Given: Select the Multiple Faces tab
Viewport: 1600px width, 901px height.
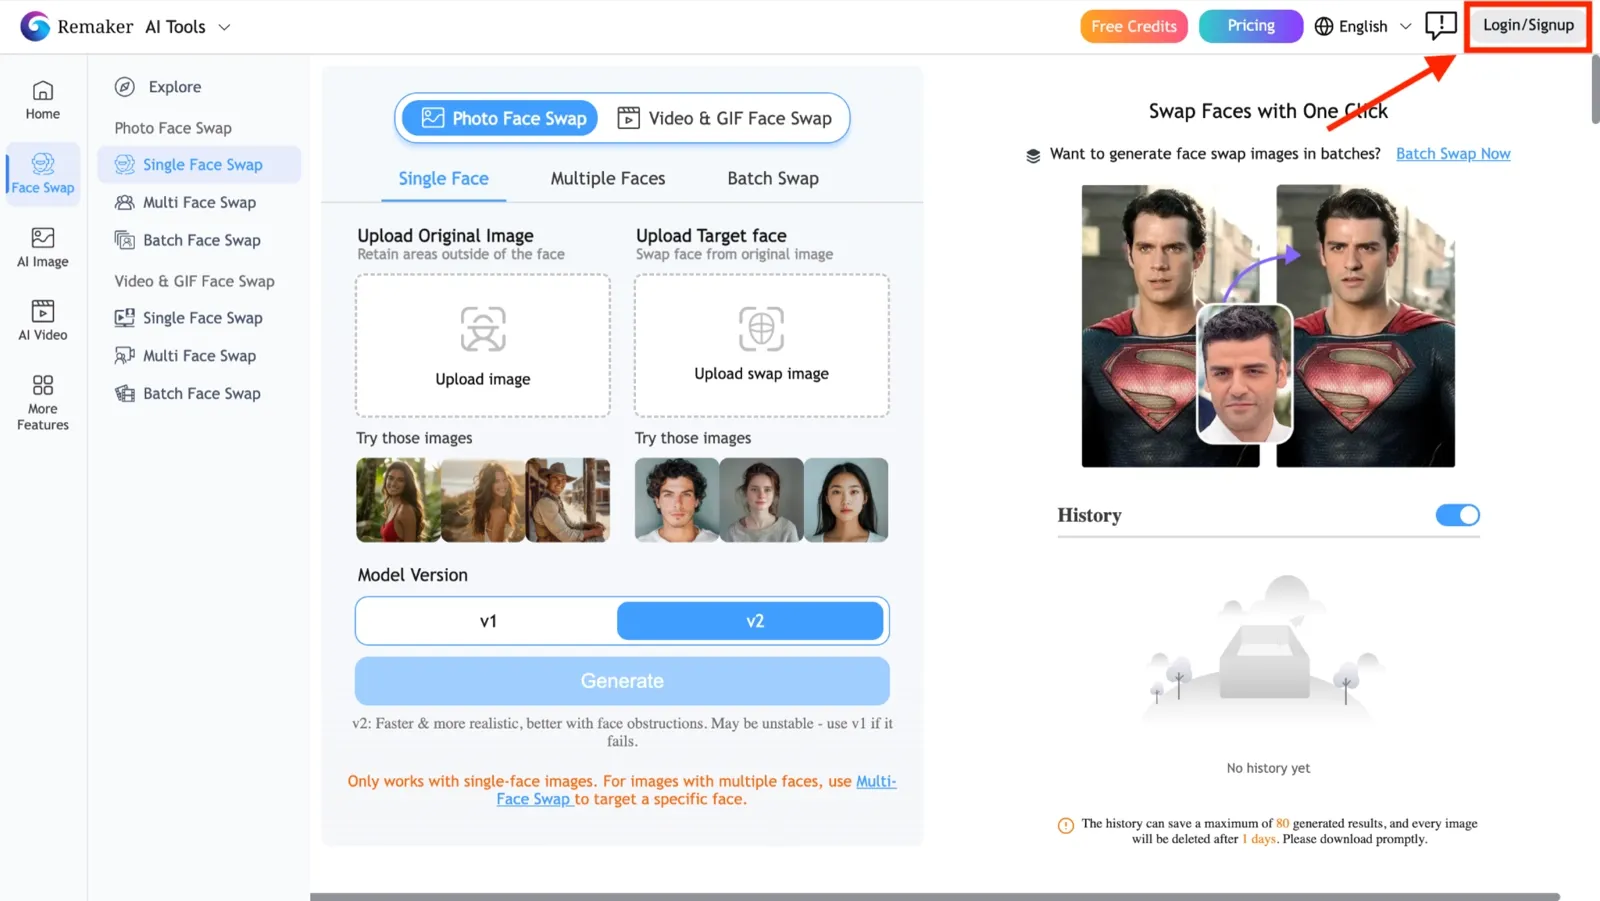Looking at the screenshot, I should [x=607, y=179].
